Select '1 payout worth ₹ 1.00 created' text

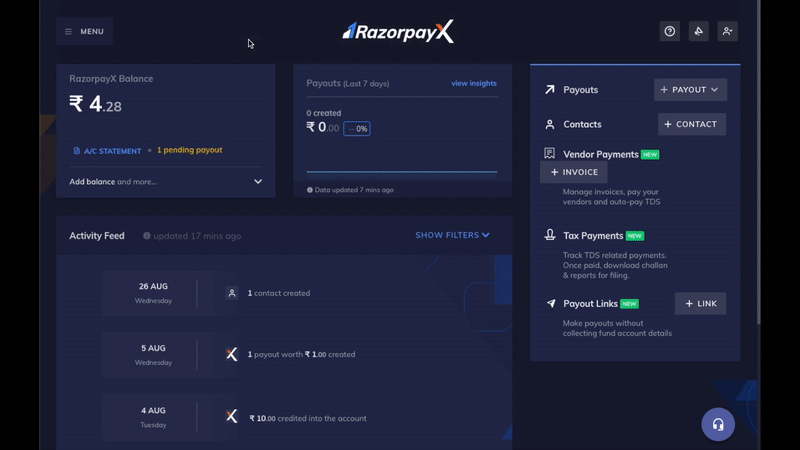pos(301,354)
